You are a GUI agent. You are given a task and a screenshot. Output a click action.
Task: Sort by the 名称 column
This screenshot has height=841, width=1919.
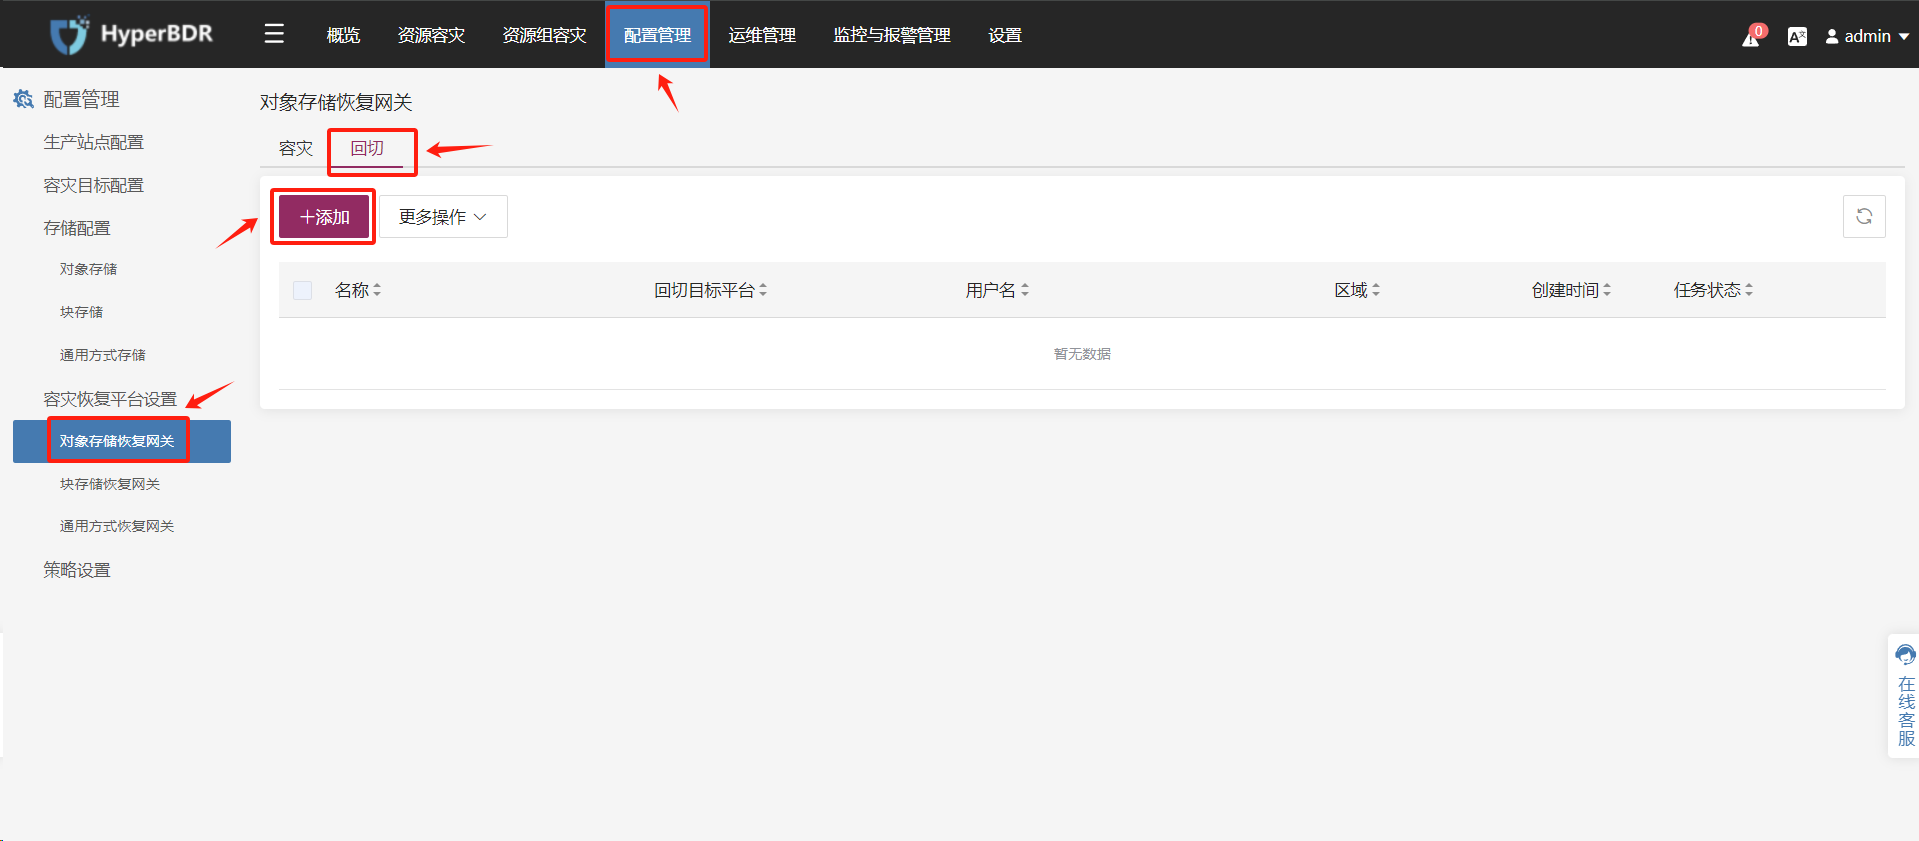[358, 290]
